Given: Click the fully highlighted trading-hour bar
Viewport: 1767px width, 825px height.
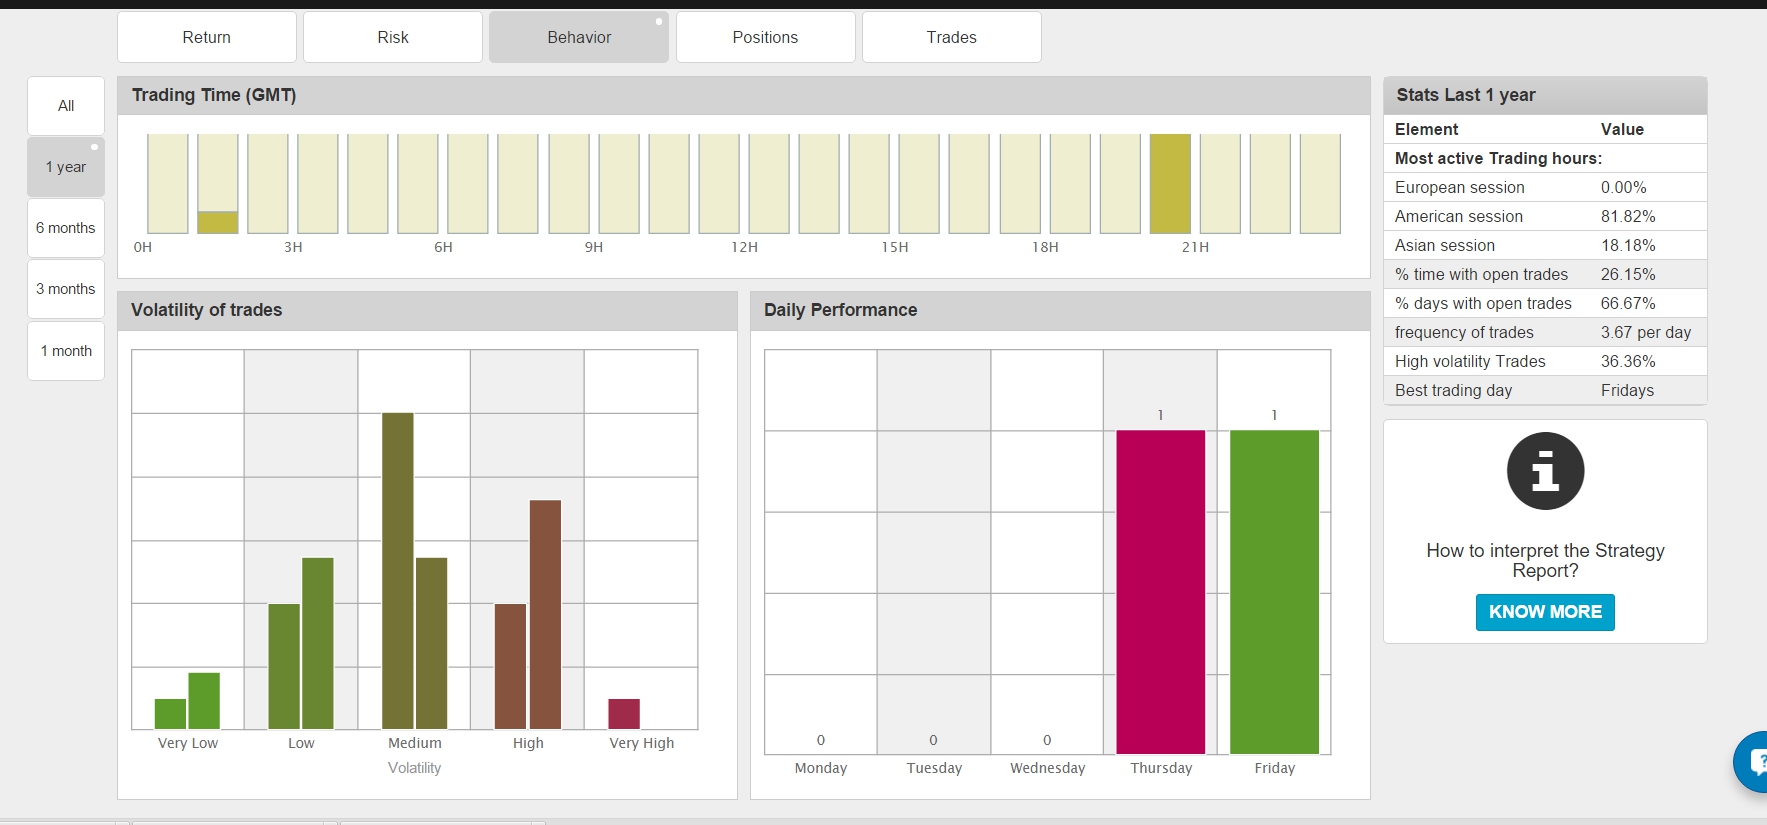Looking at the screenshot, I should [x=1170, y=184].
